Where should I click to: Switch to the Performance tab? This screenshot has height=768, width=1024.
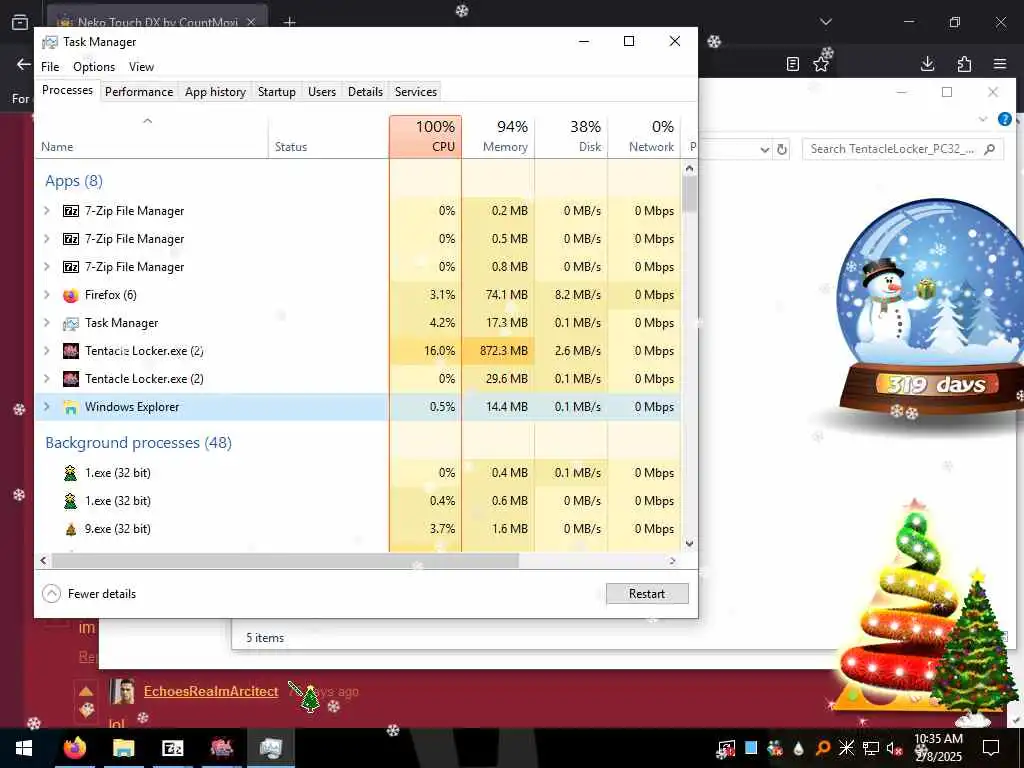pyautogui.click(x=139, y=92)
